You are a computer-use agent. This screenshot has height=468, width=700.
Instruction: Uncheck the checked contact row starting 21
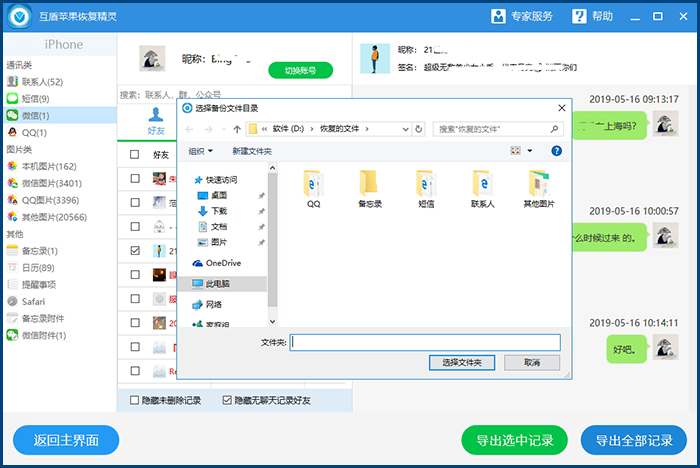(x=135, y=251)
